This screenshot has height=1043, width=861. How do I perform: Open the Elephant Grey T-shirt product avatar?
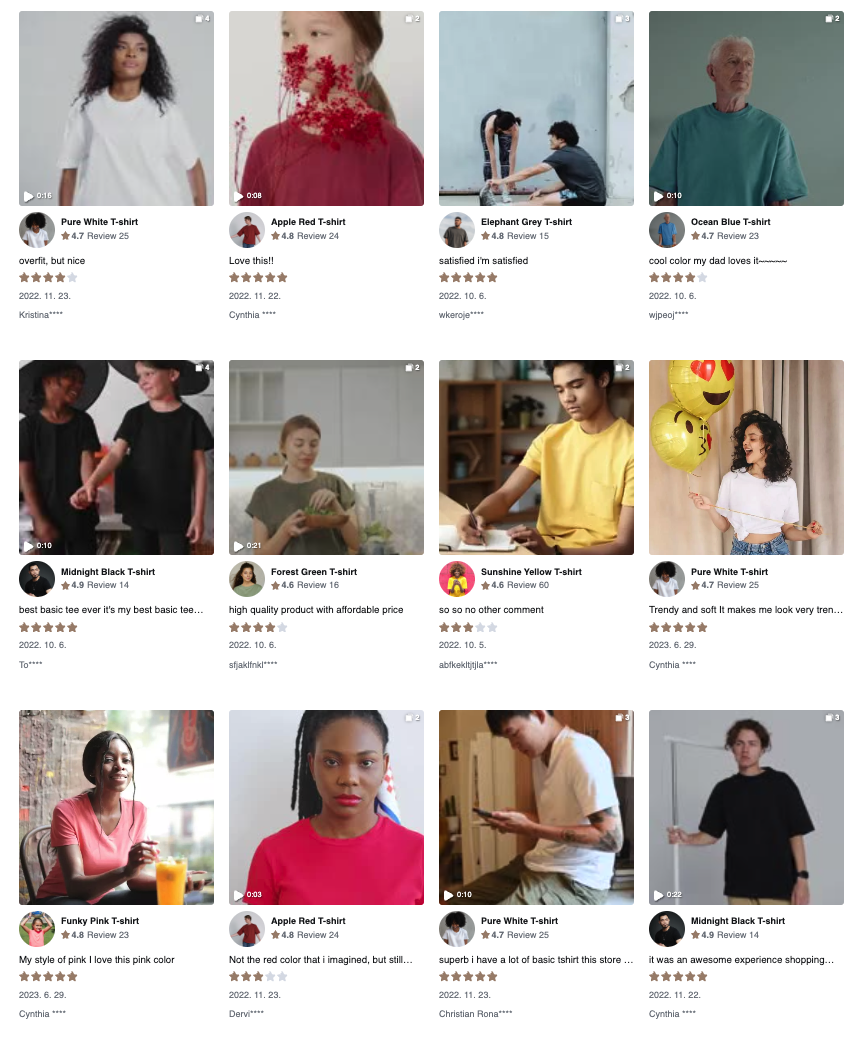[x=456, y=230]
